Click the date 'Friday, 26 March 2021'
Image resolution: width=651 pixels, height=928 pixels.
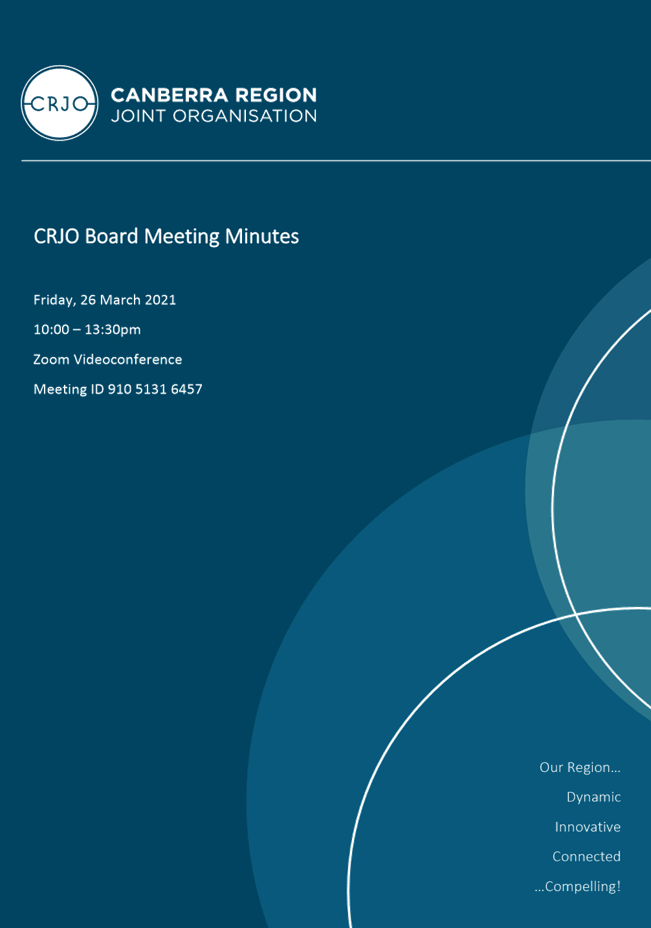(x=105, y=300)
